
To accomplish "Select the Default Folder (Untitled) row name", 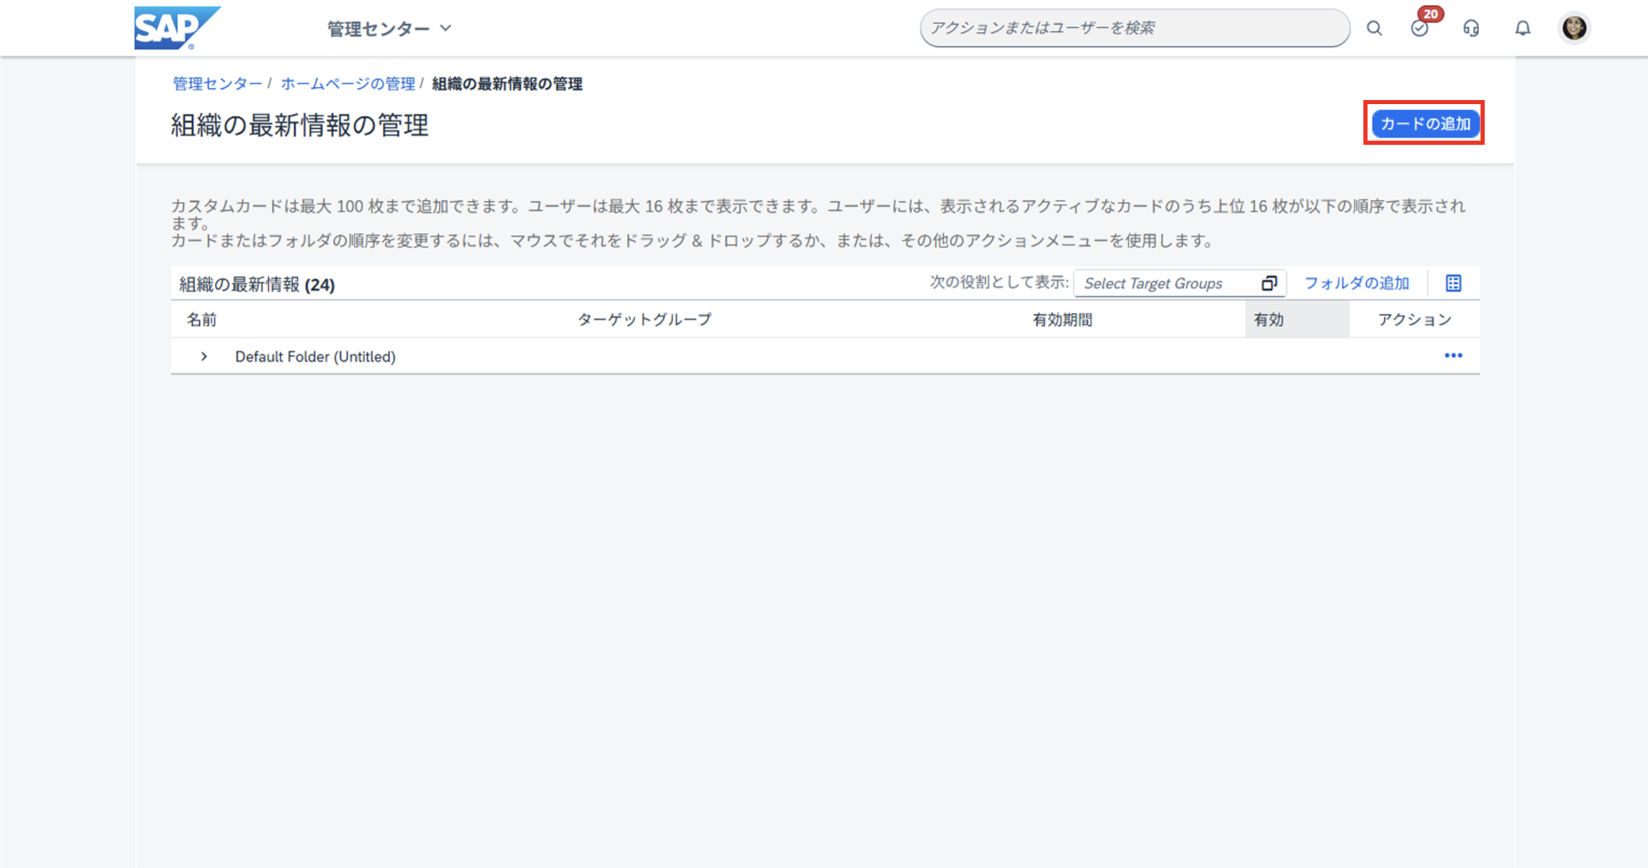I will [315, 357].
